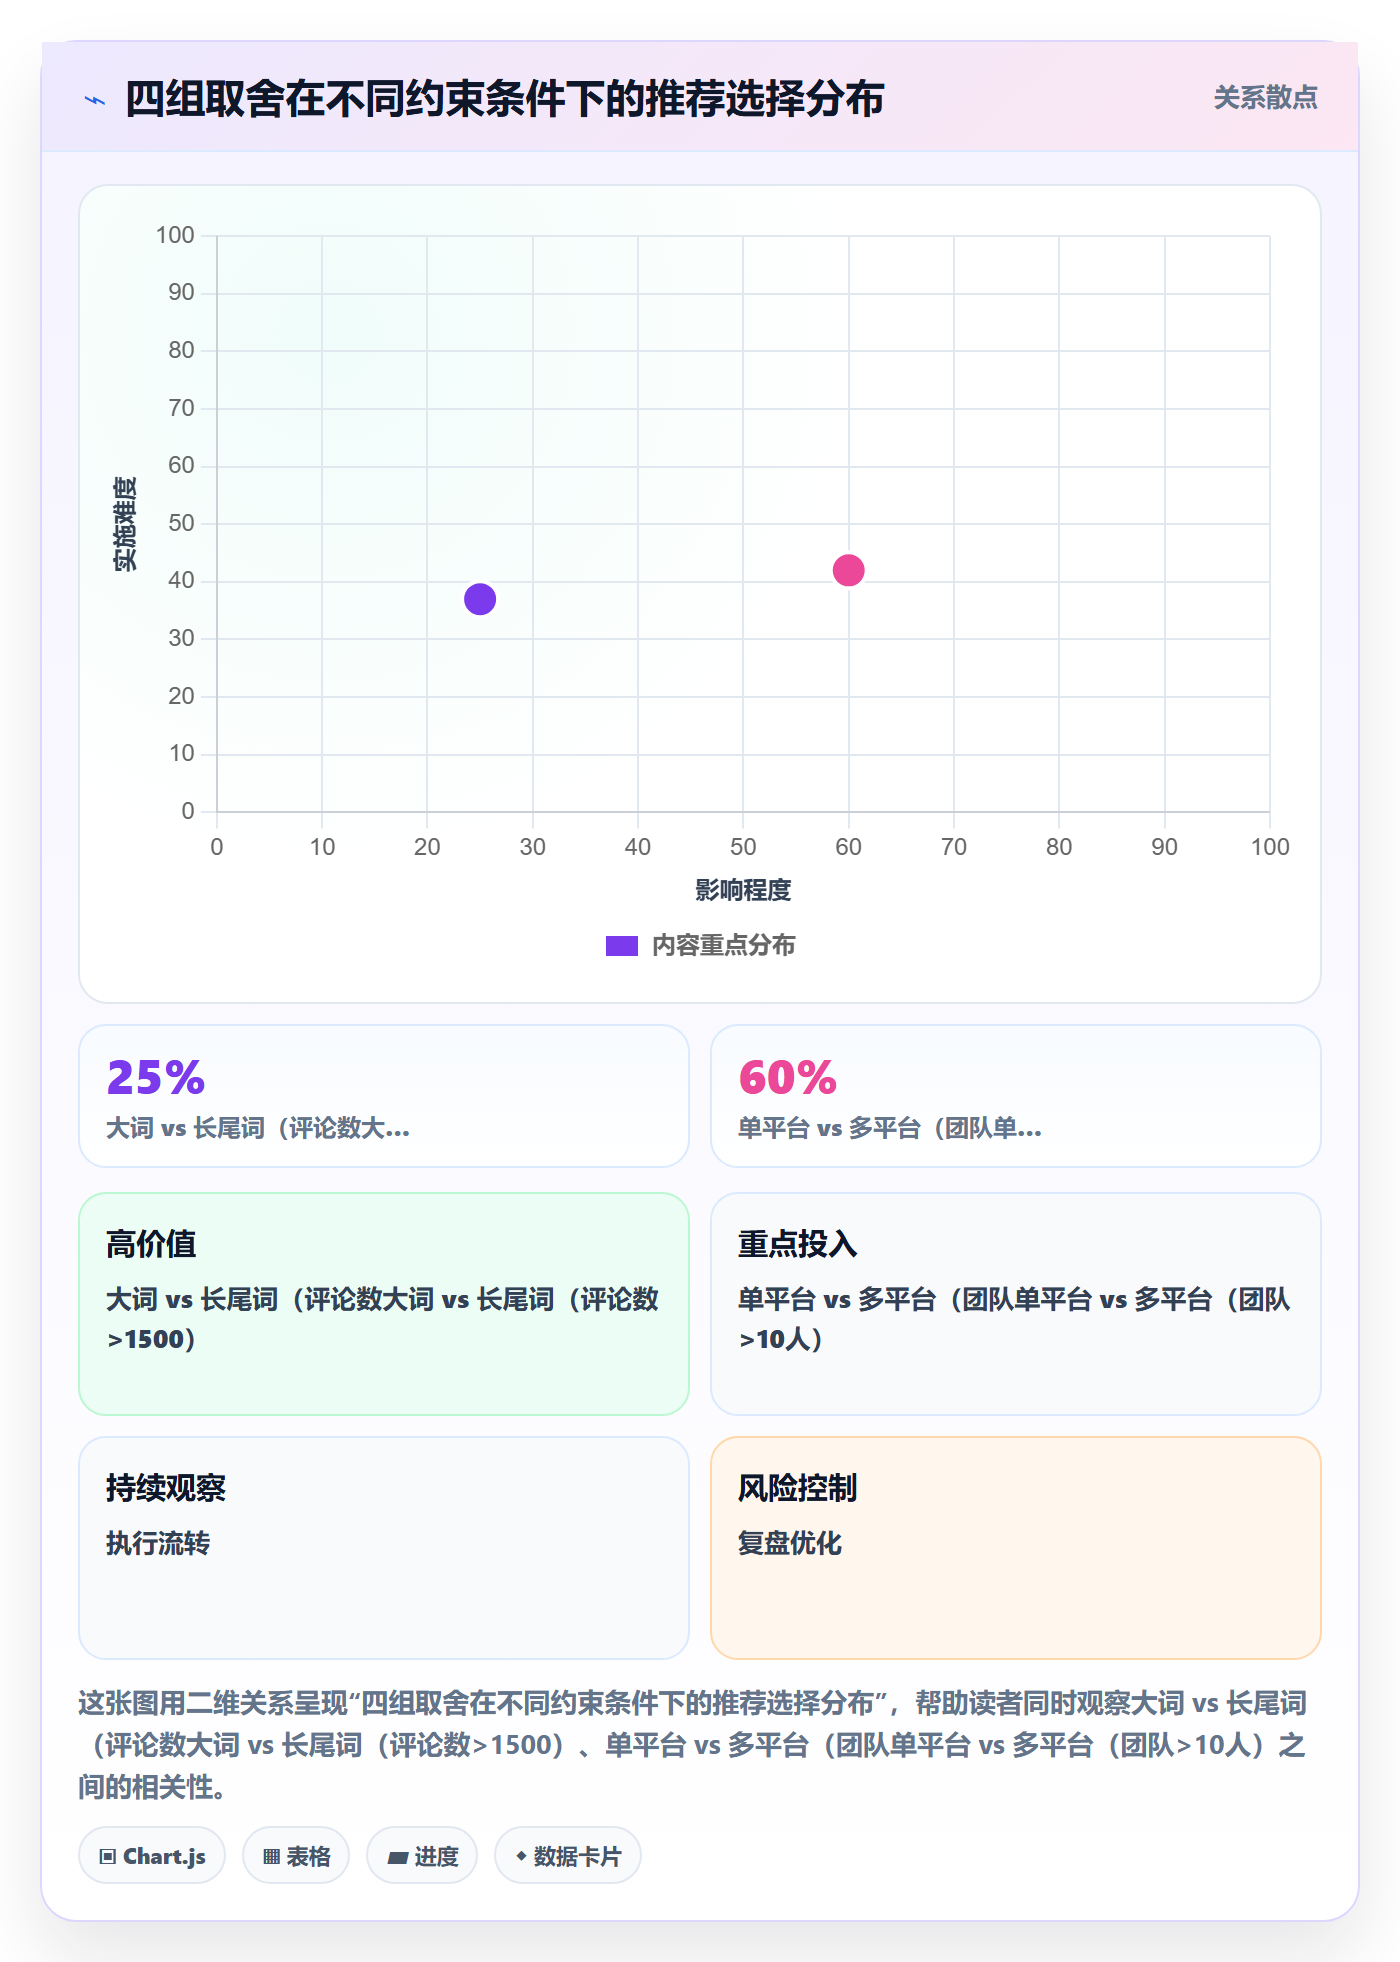Click the 持续观察 heading
Viewport: 1400px width, 1962px height.
coord(166,1488)
